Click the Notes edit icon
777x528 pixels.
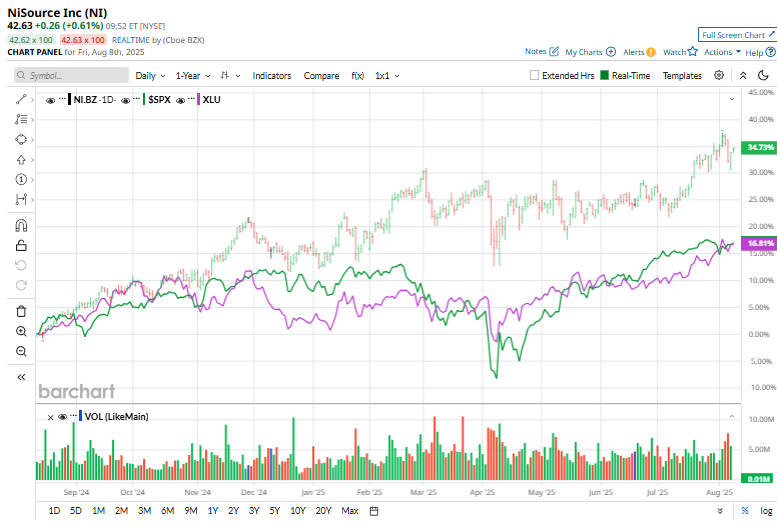(554, 52)
